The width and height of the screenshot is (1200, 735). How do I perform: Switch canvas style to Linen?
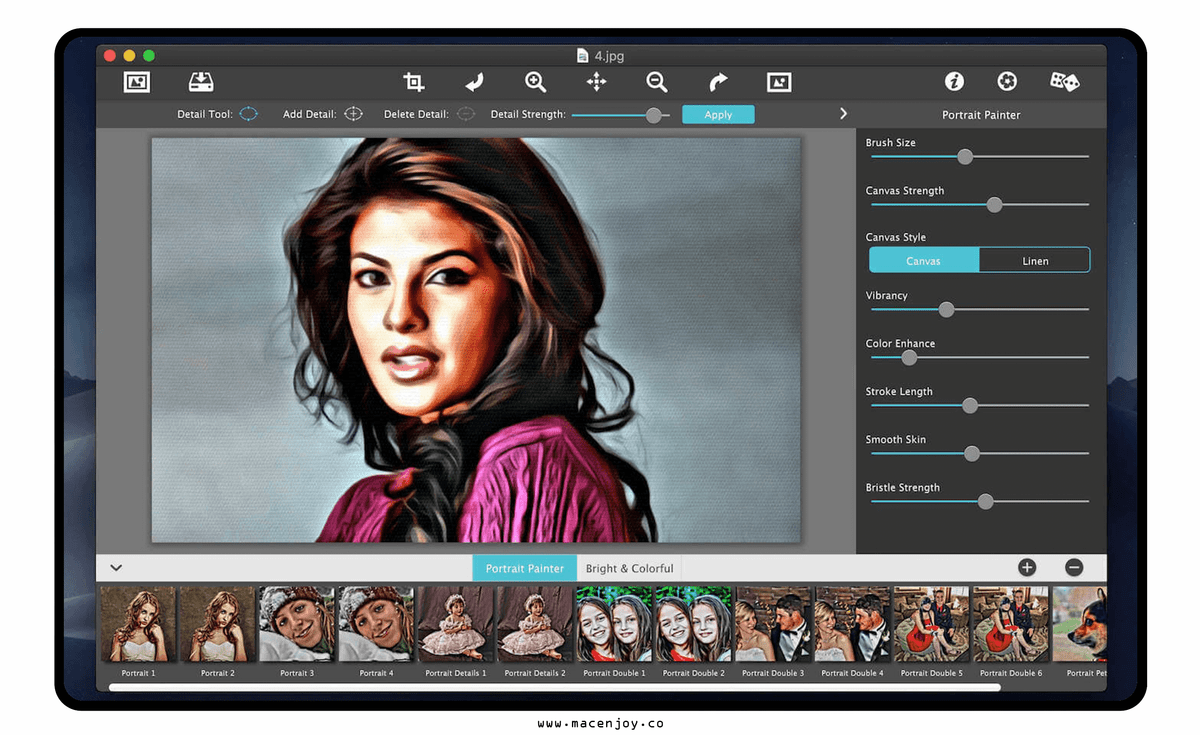[1035, 261]
